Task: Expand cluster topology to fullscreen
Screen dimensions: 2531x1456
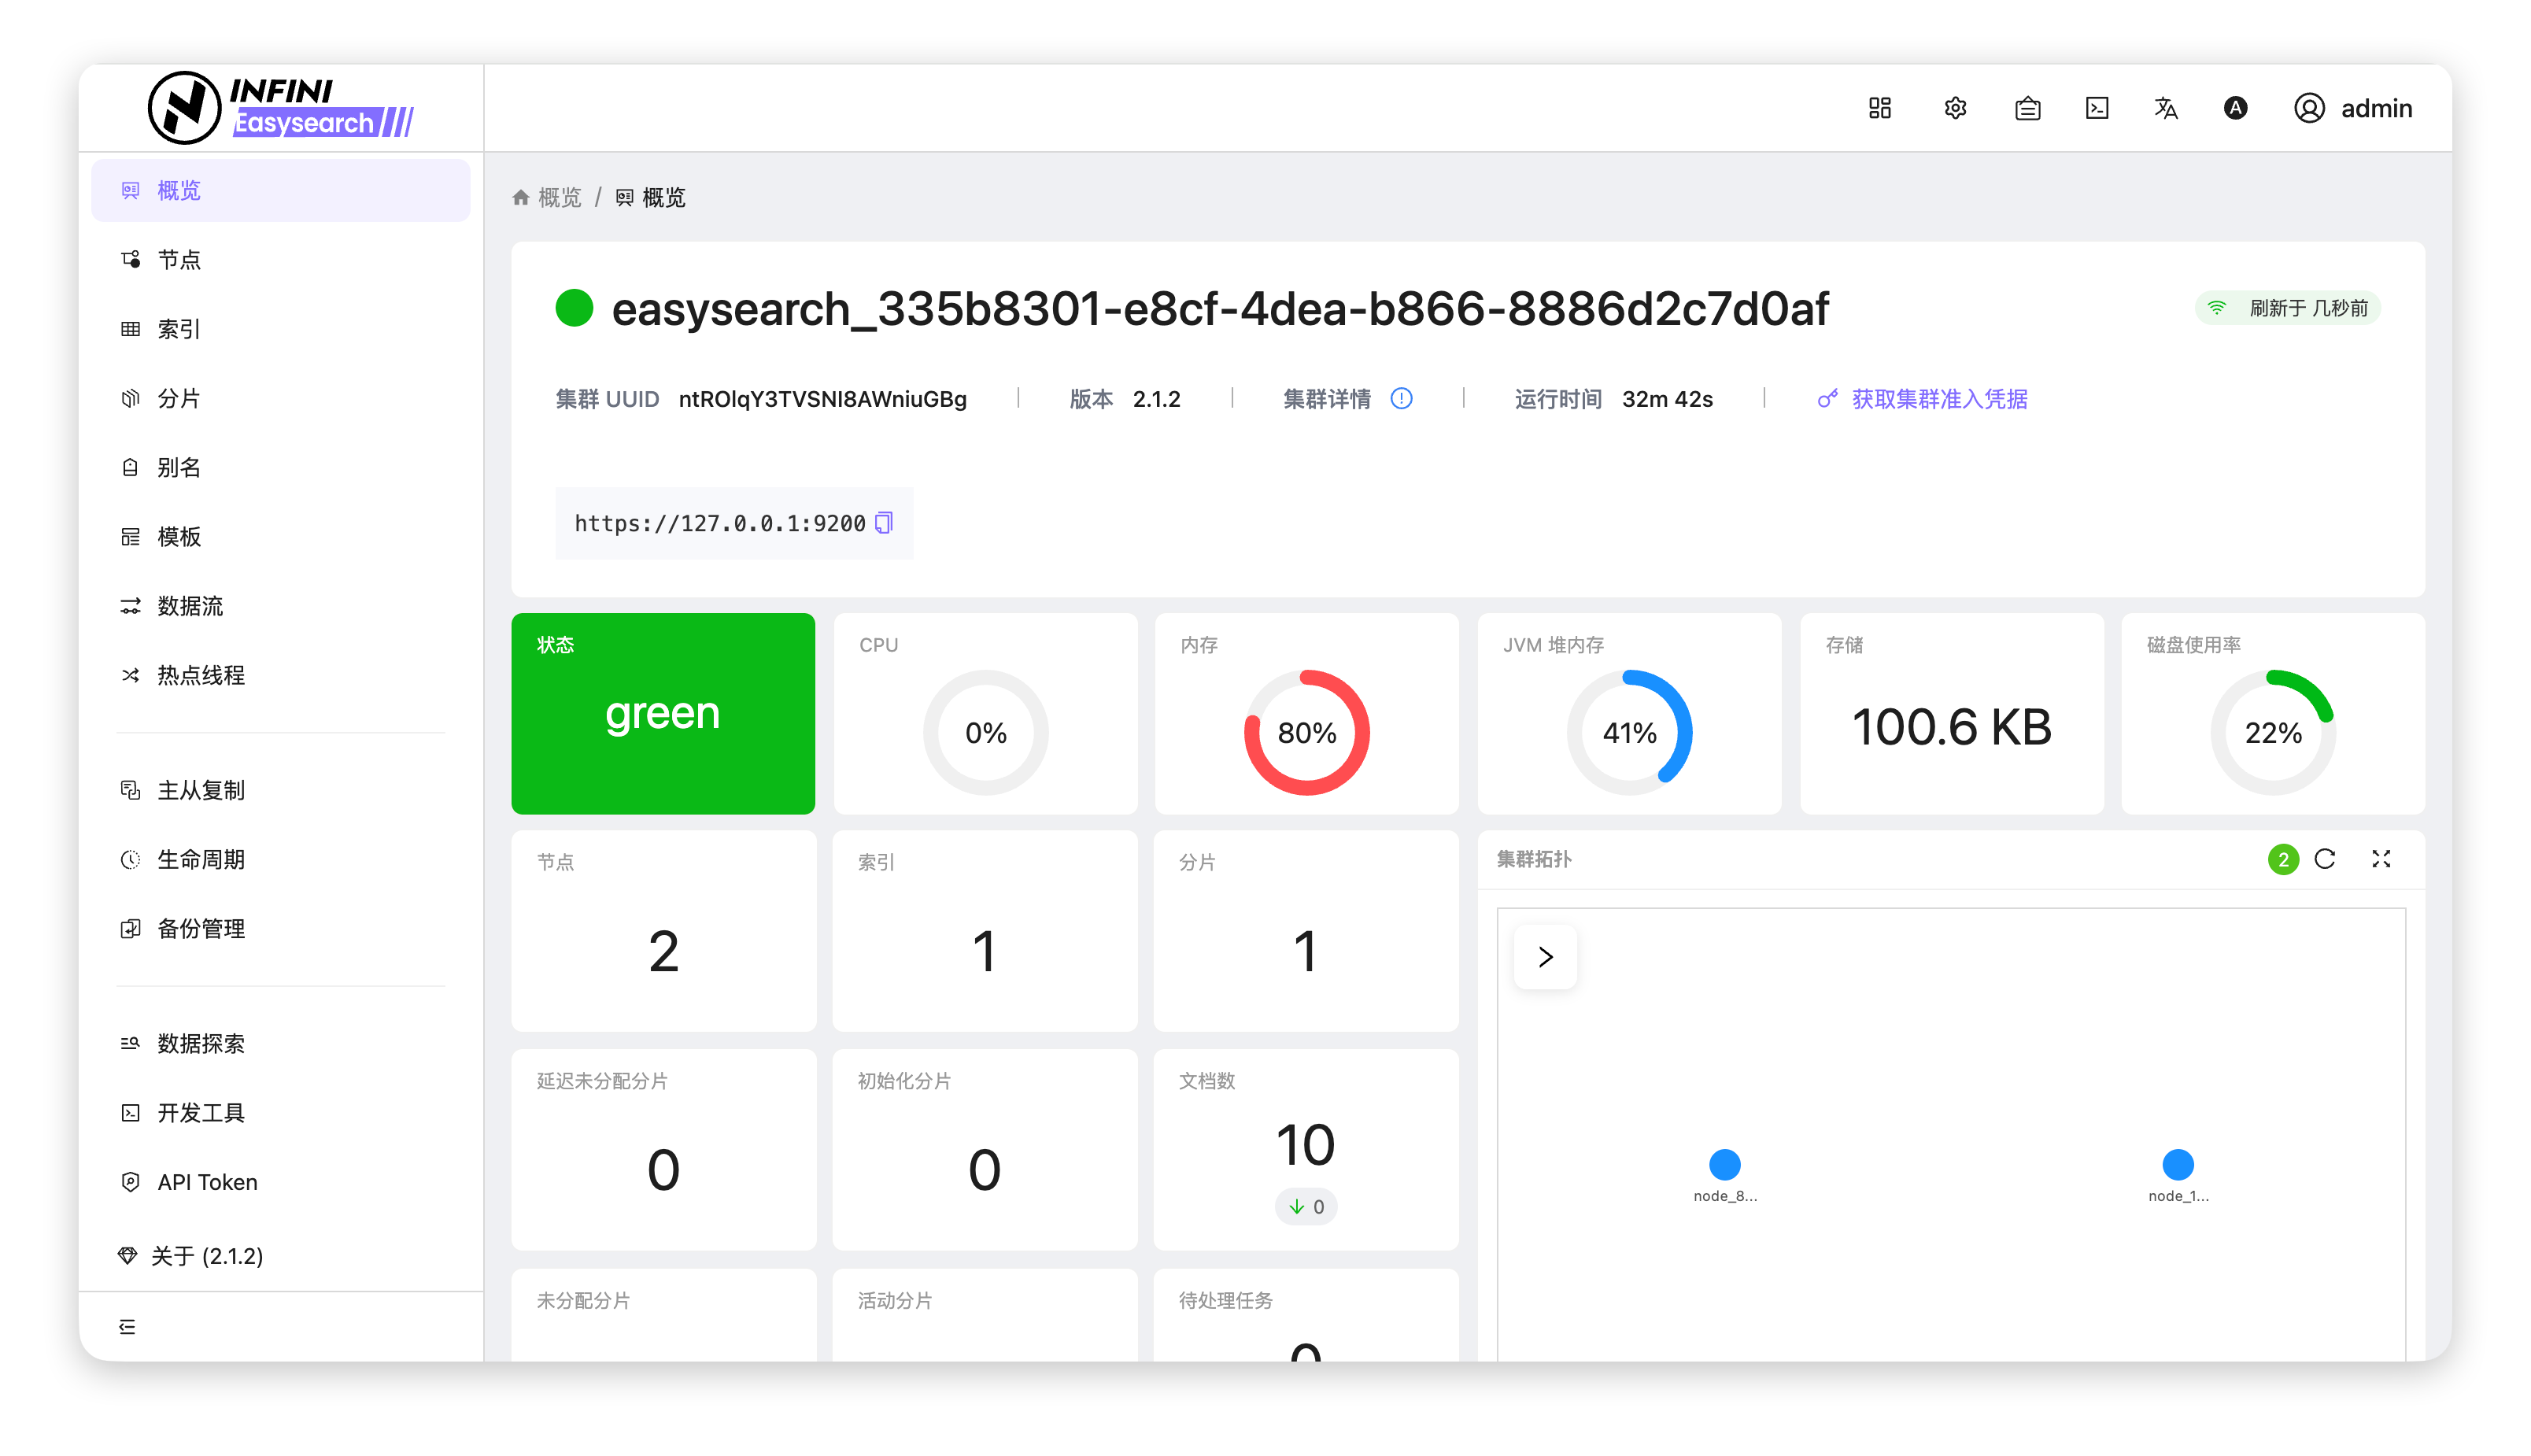Action: pyautogui.click(x=2381, y=859)
